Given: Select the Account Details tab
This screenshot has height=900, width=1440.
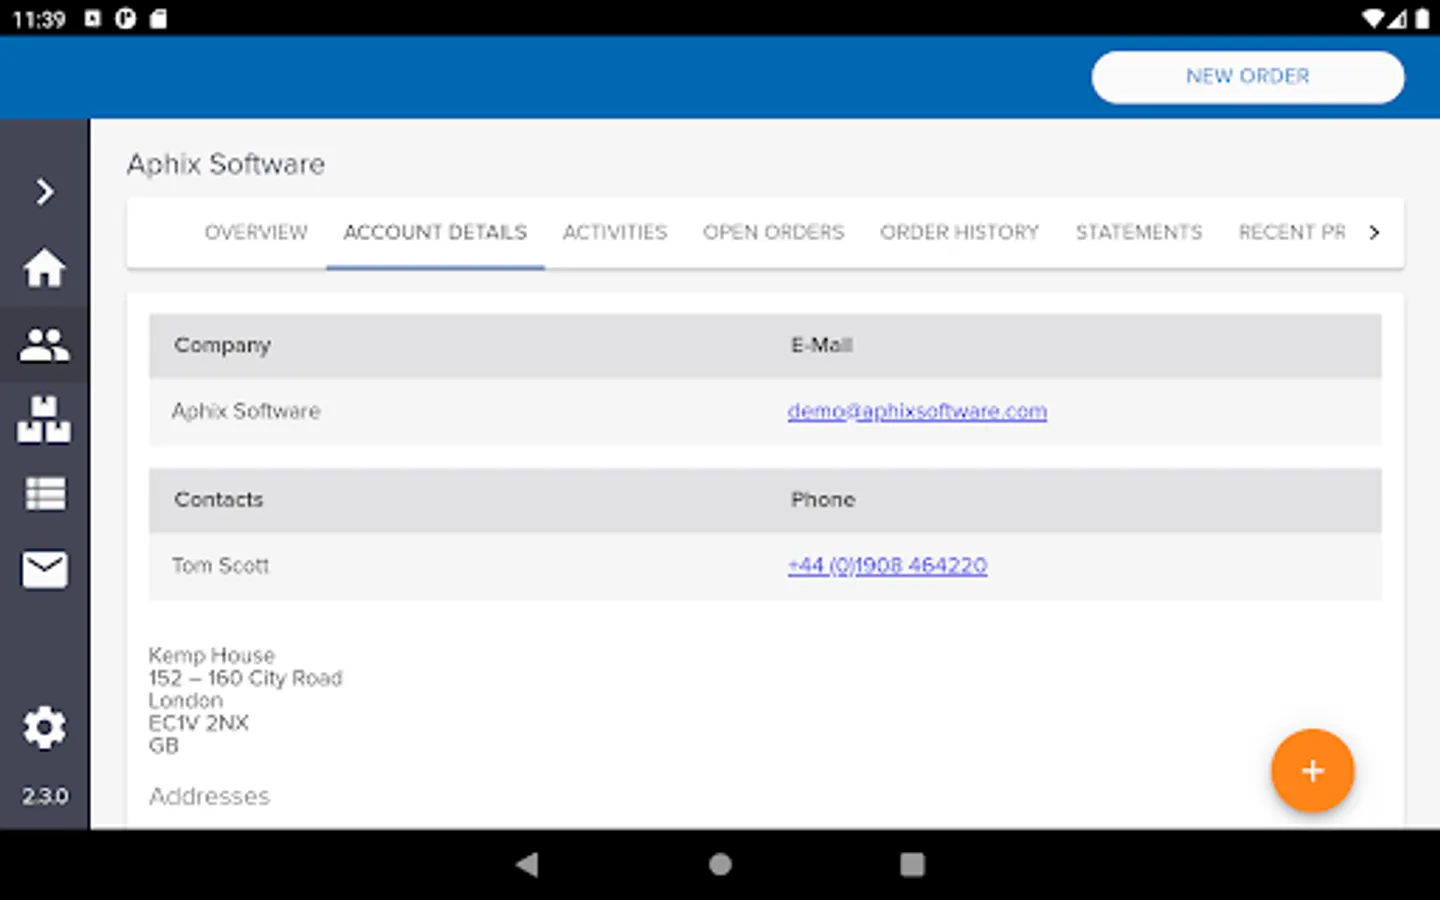Looking at the screenshot, I should pos(435,232).
